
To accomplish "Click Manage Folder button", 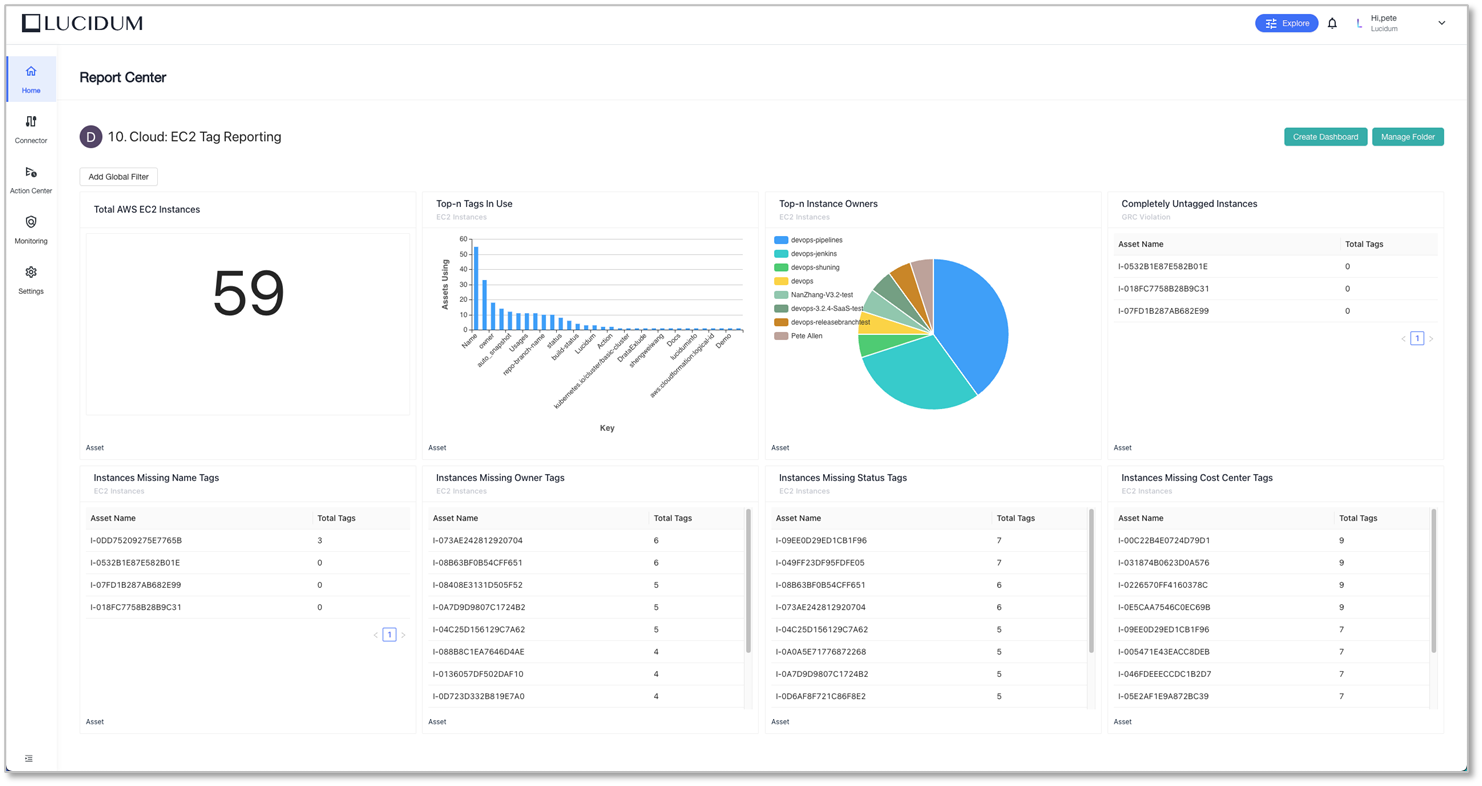I will 1407,137.
